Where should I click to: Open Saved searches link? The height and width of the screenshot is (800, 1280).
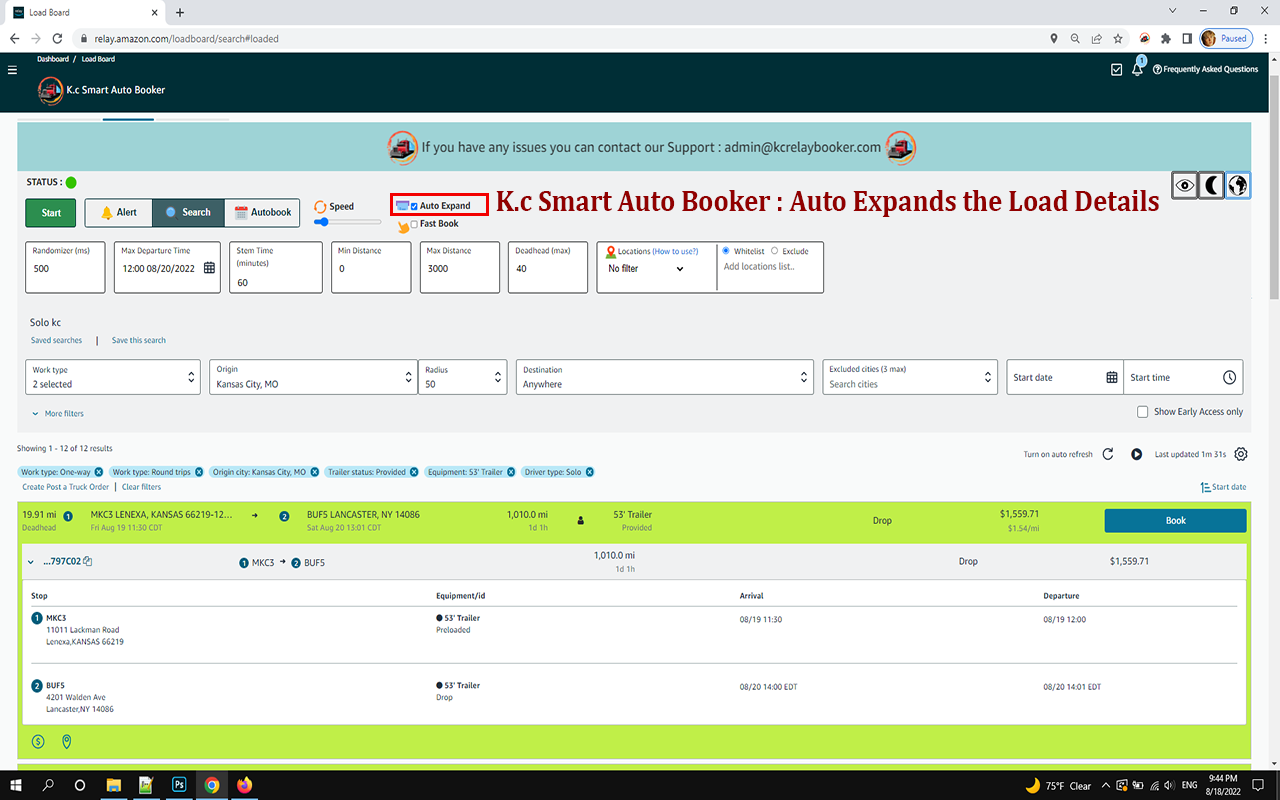pos(56,341)
